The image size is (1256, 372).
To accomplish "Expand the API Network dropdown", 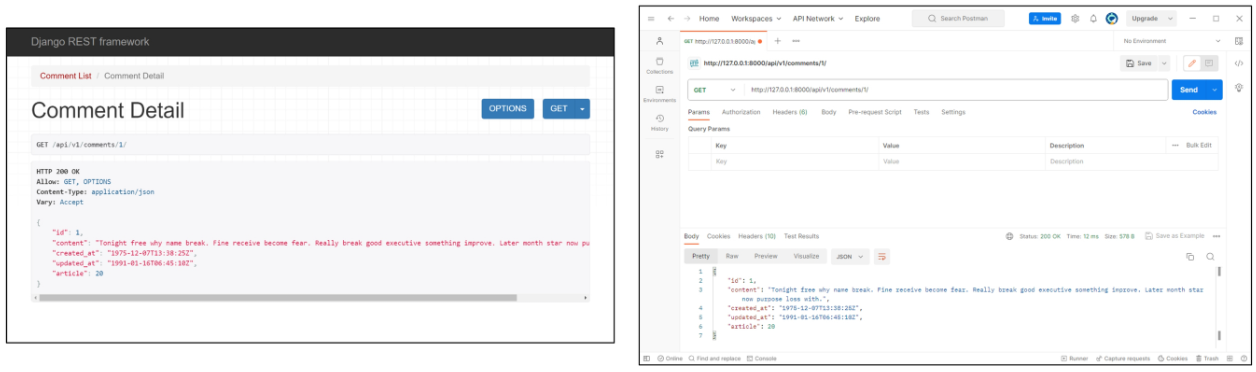I will [x=818, y=18].
